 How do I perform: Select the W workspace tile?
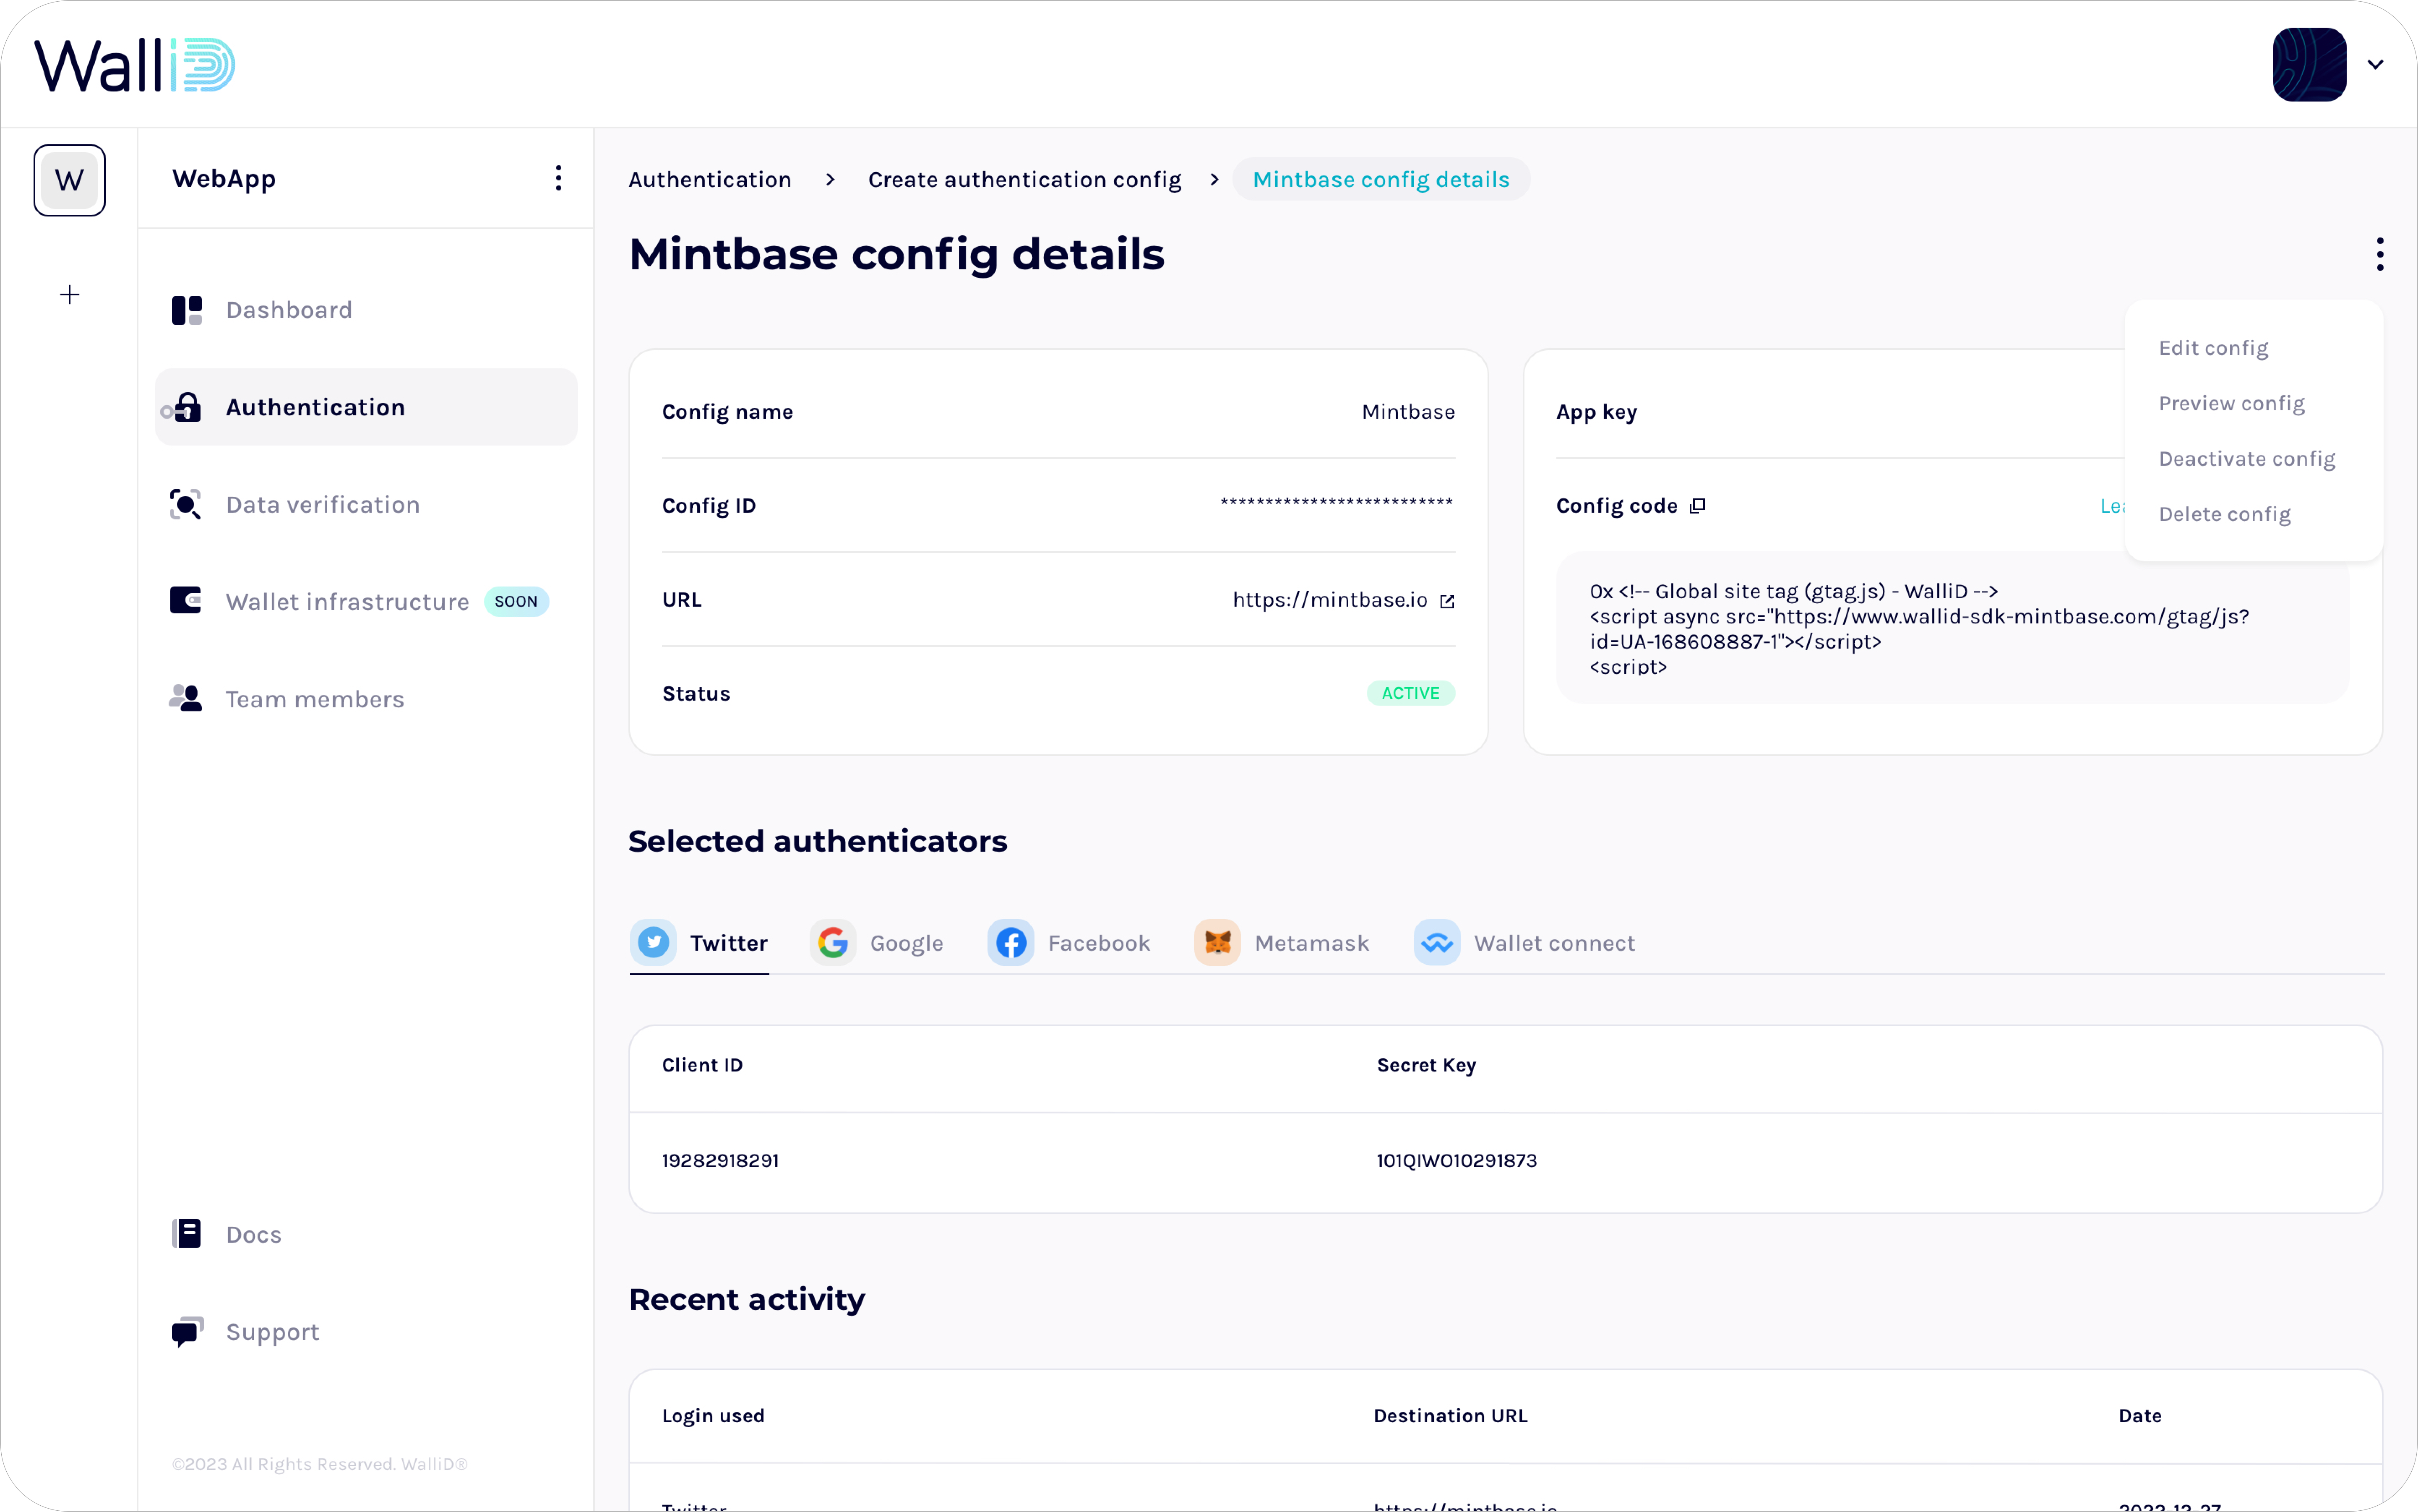click(x=69, y=180)
